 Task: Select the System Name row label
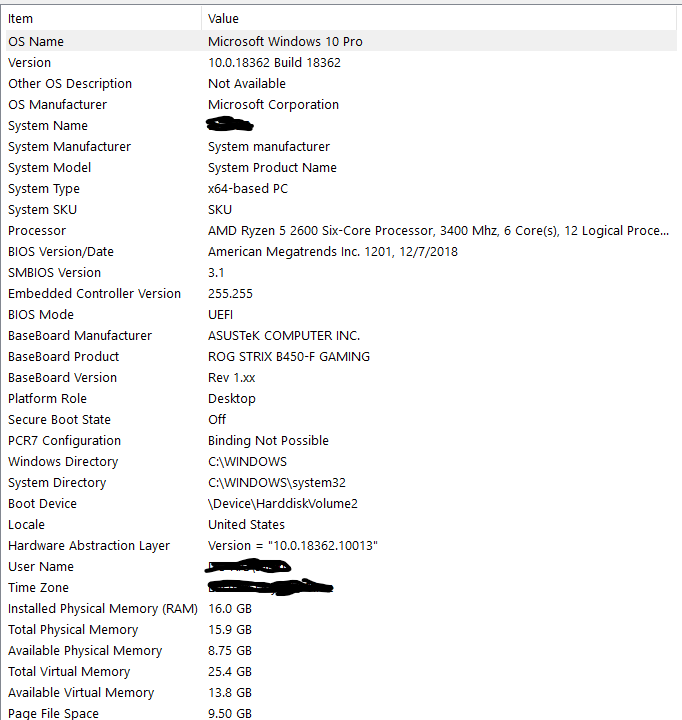pos(48,126)
